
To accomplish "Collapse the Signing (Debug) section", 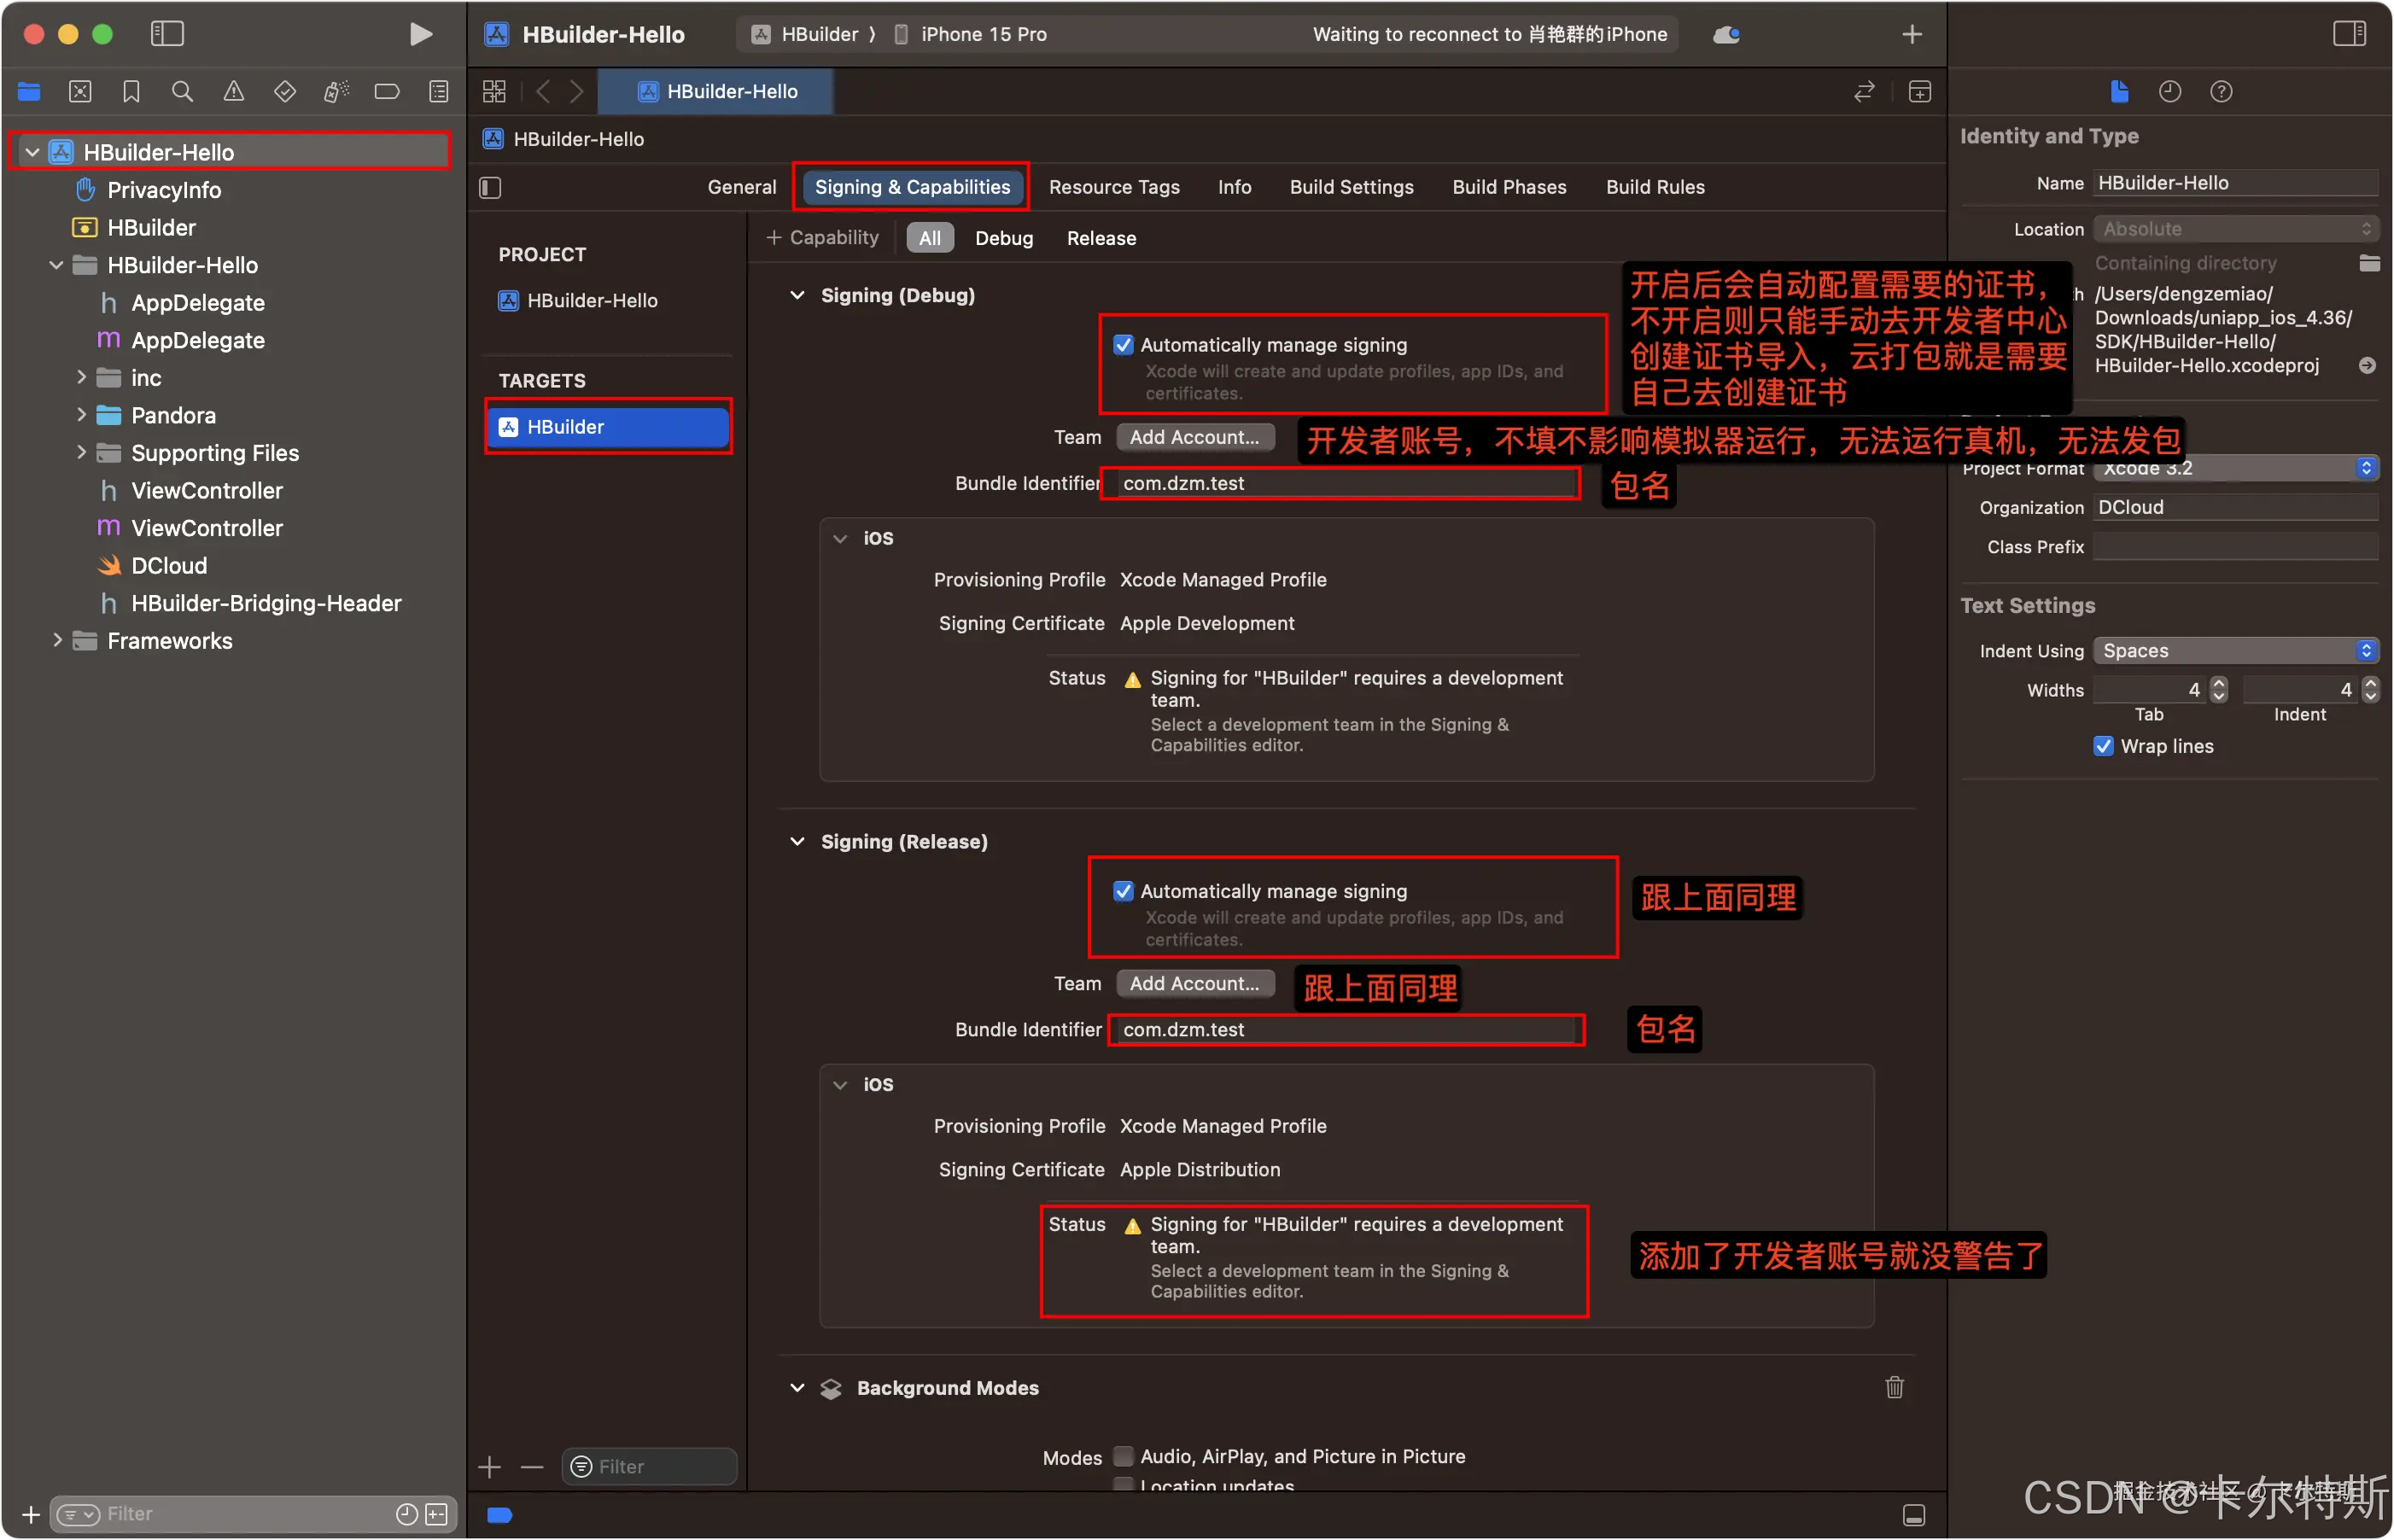I will [x=797, y=295].
